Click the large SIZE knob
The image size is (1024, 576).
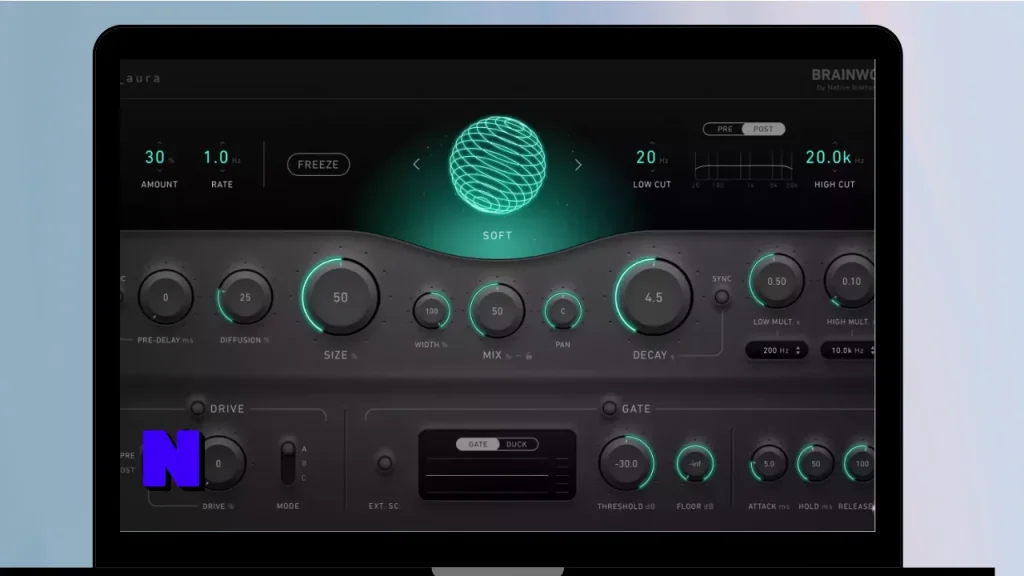[340, 297]
